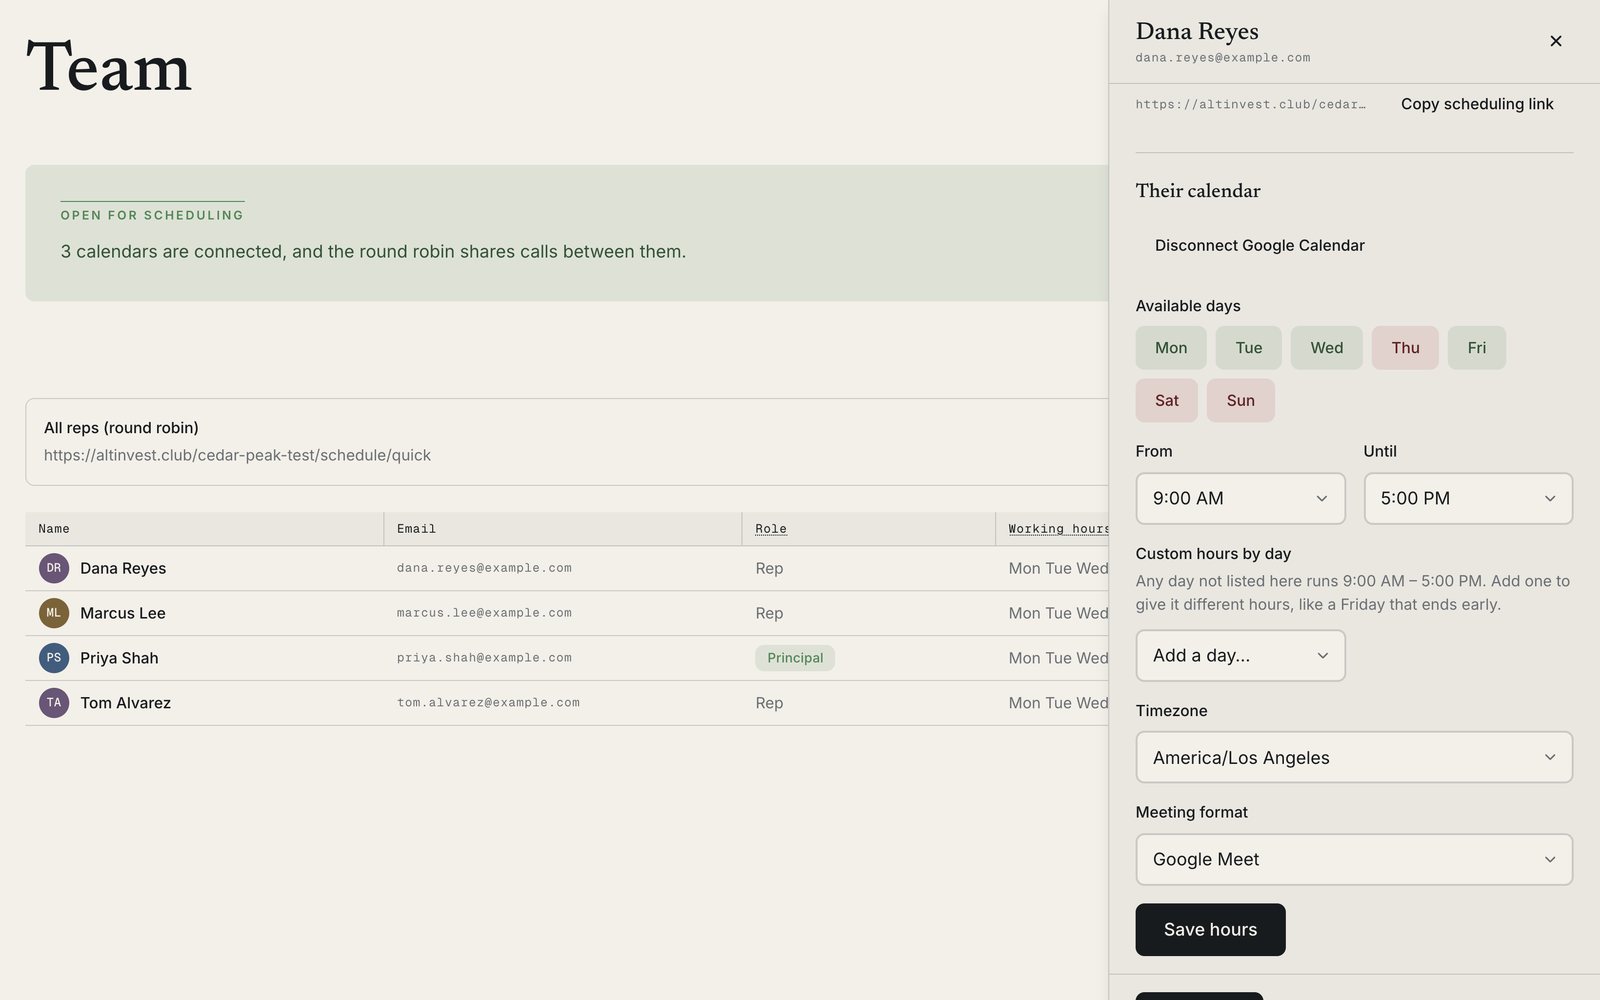The width and height of the screenshot is (1600, 1000).
Task: Click All reps (round robin) label
Action: point(121,428)
